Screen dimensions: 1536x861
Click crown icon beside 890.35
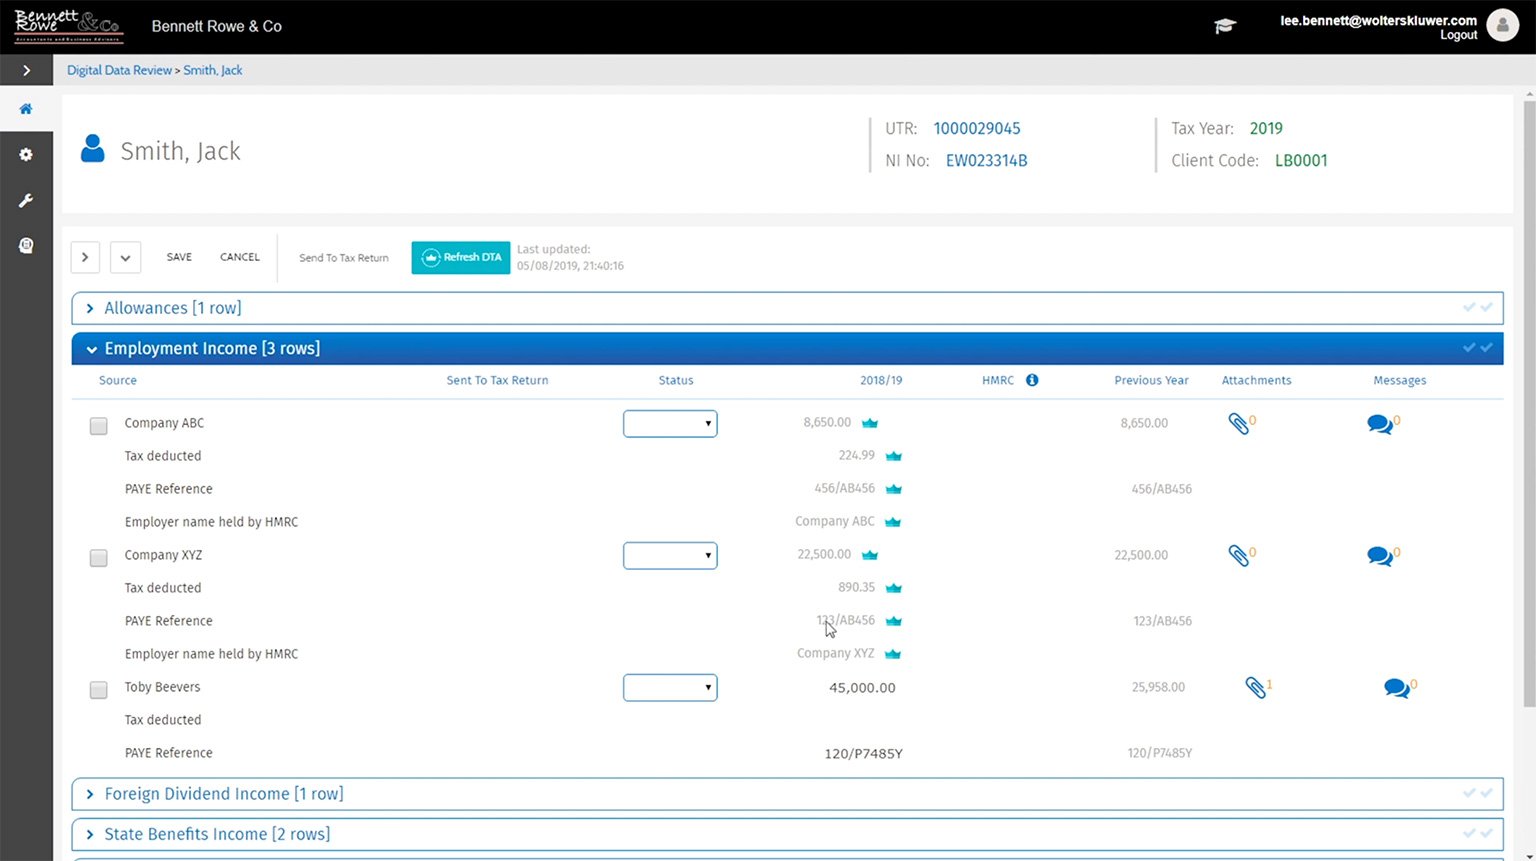pyautogui.click(x=894, y=588)
